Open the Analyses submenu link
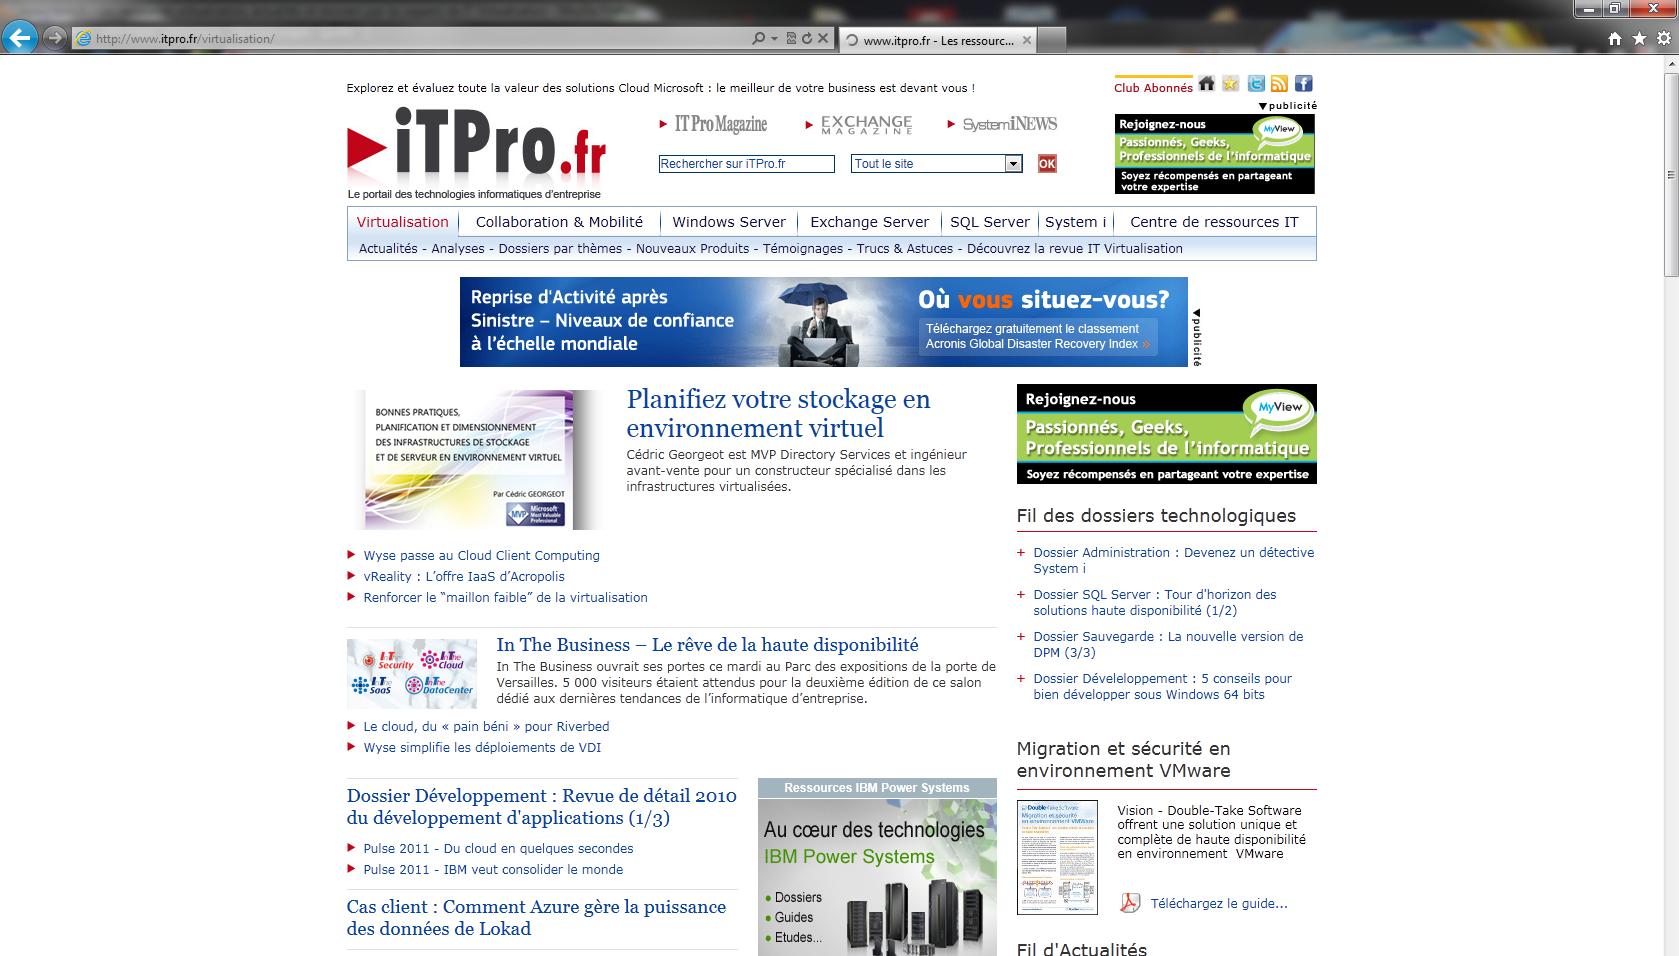1679x956 pixels. [458, 249]
